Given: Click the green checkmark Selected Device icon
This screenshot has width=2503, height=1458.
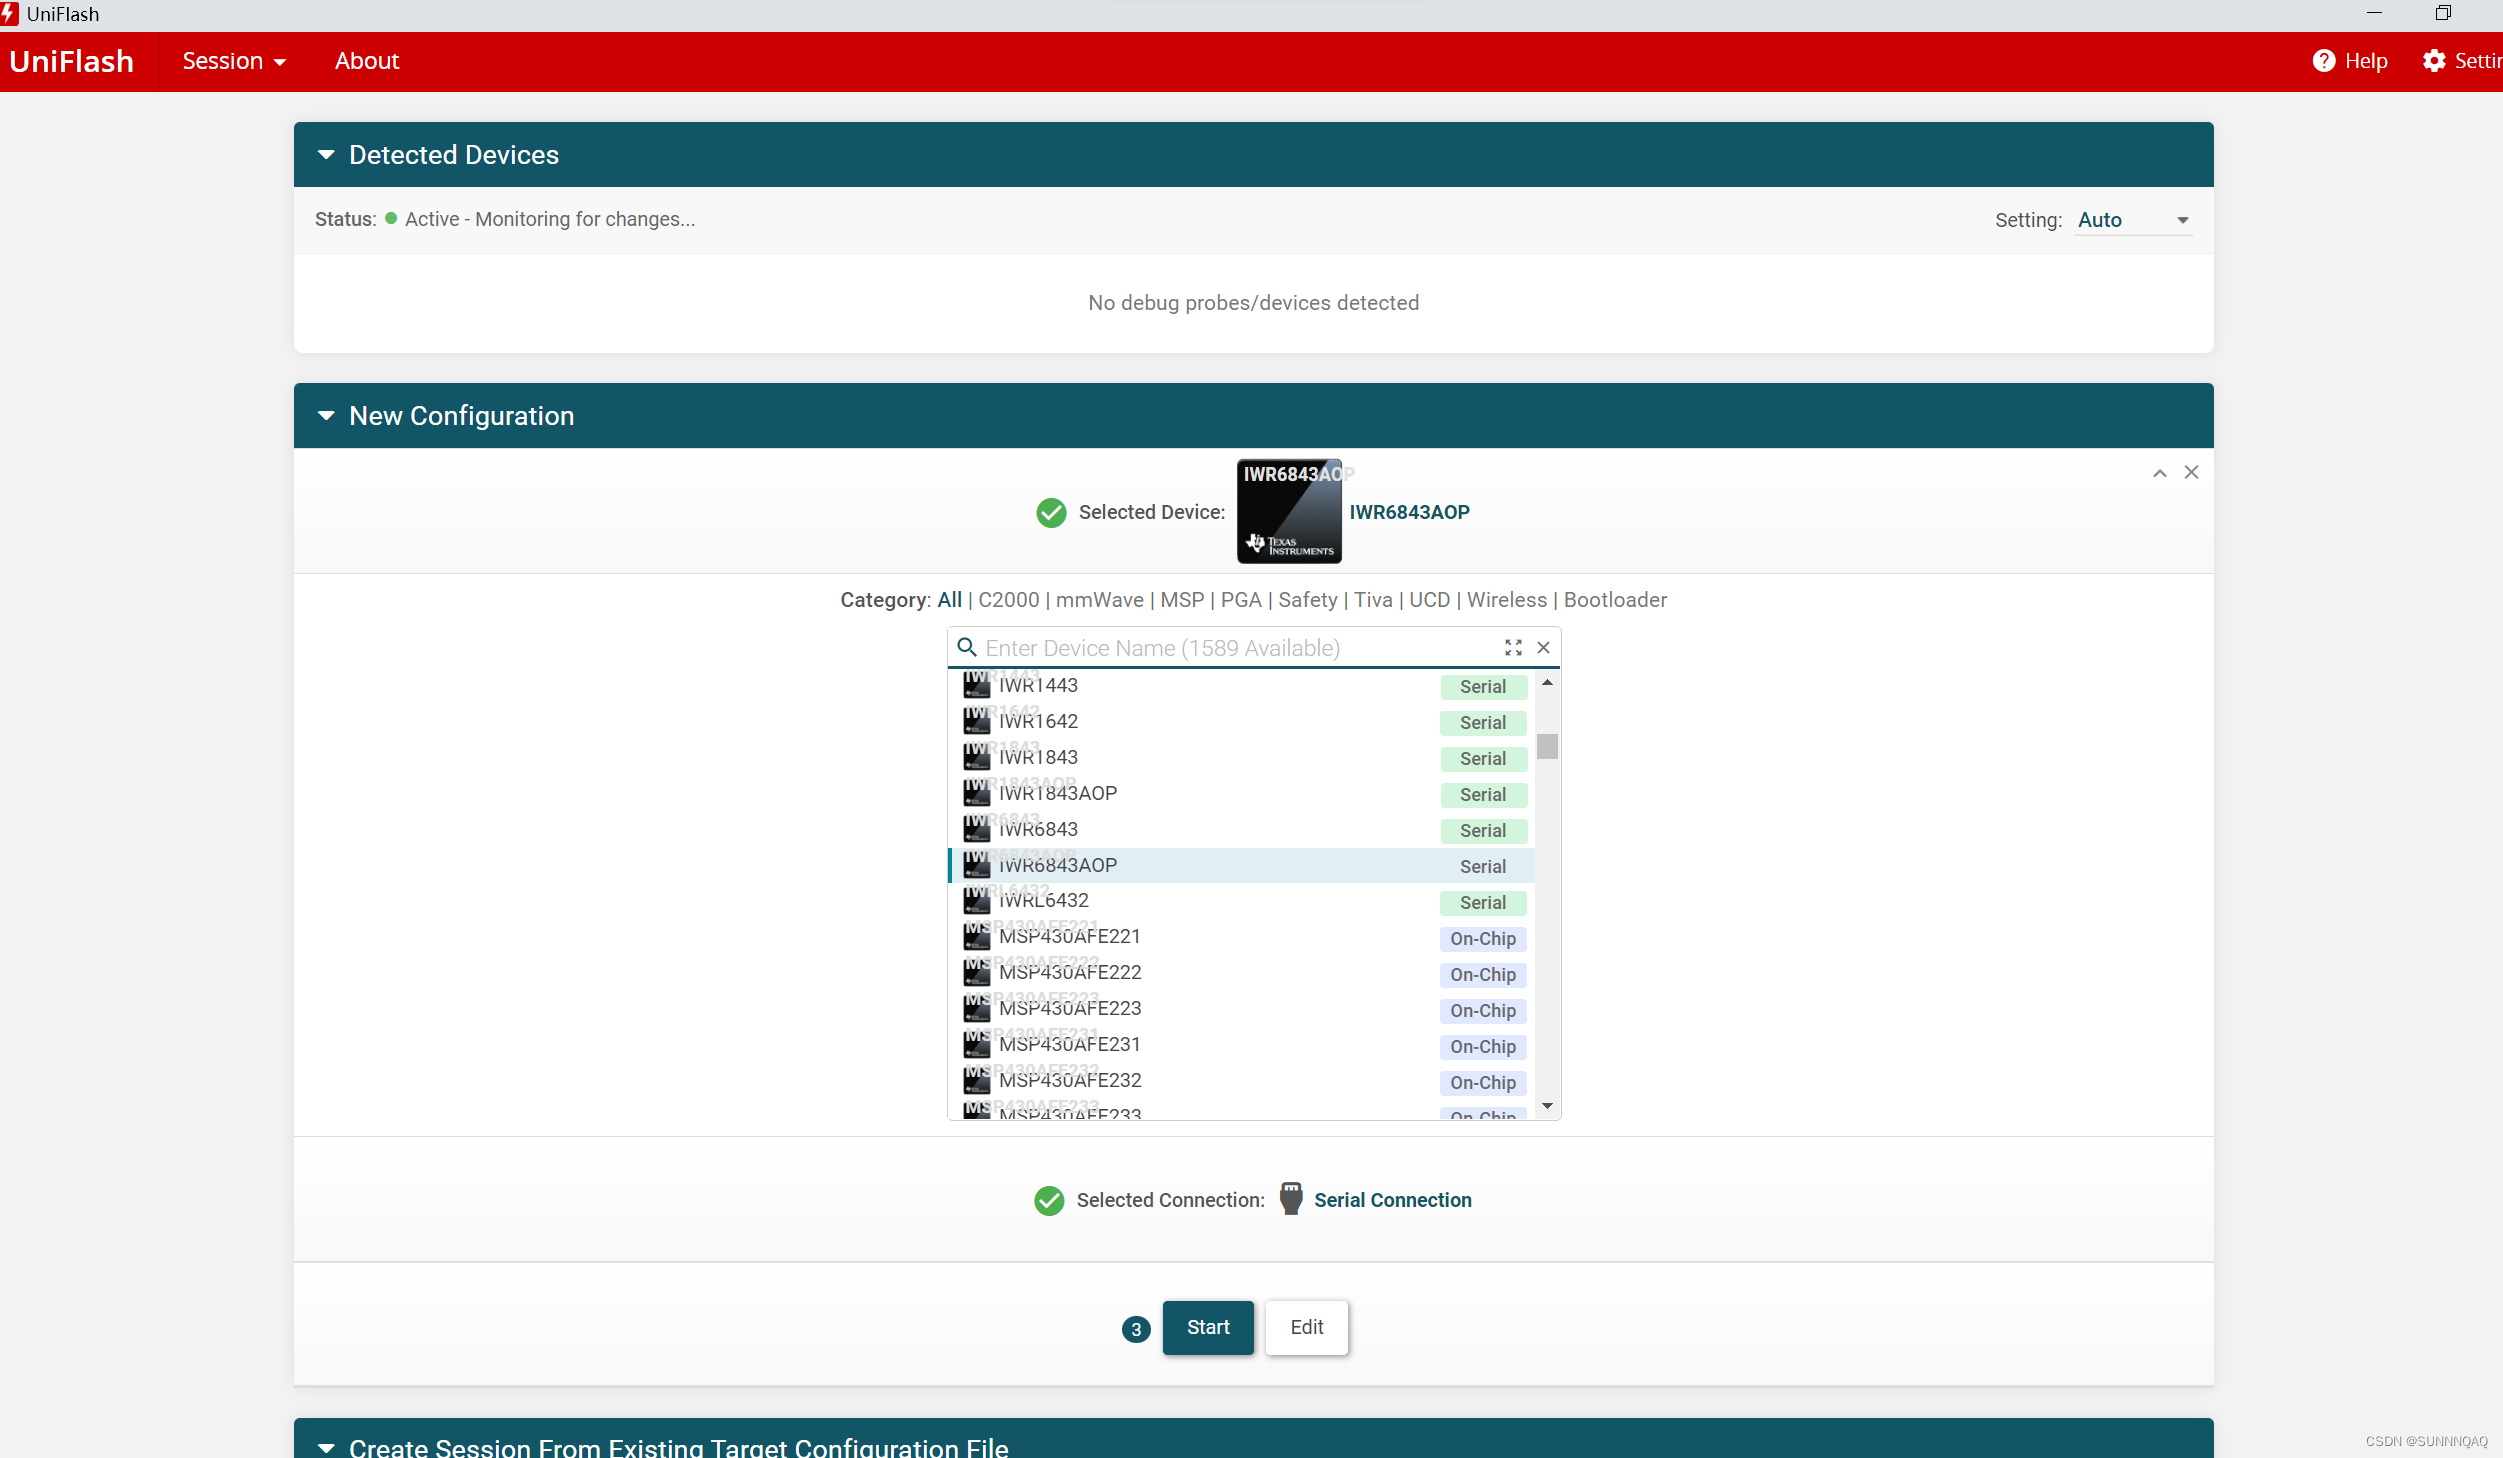Looking at the screenshot, I should tap(1050, 512).
